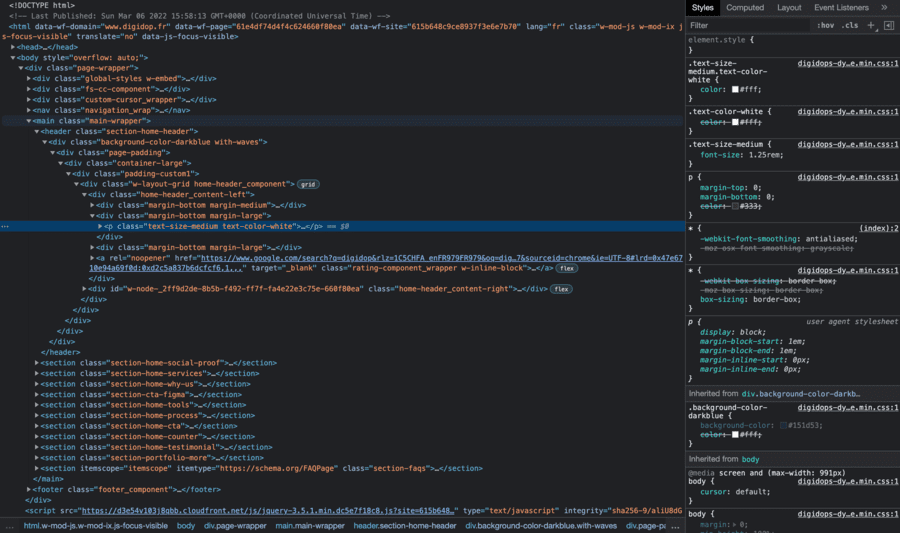Expand the selected p text-size-medium element
Viewport: 900px width, 533px height.
click(x=100, y=227)
